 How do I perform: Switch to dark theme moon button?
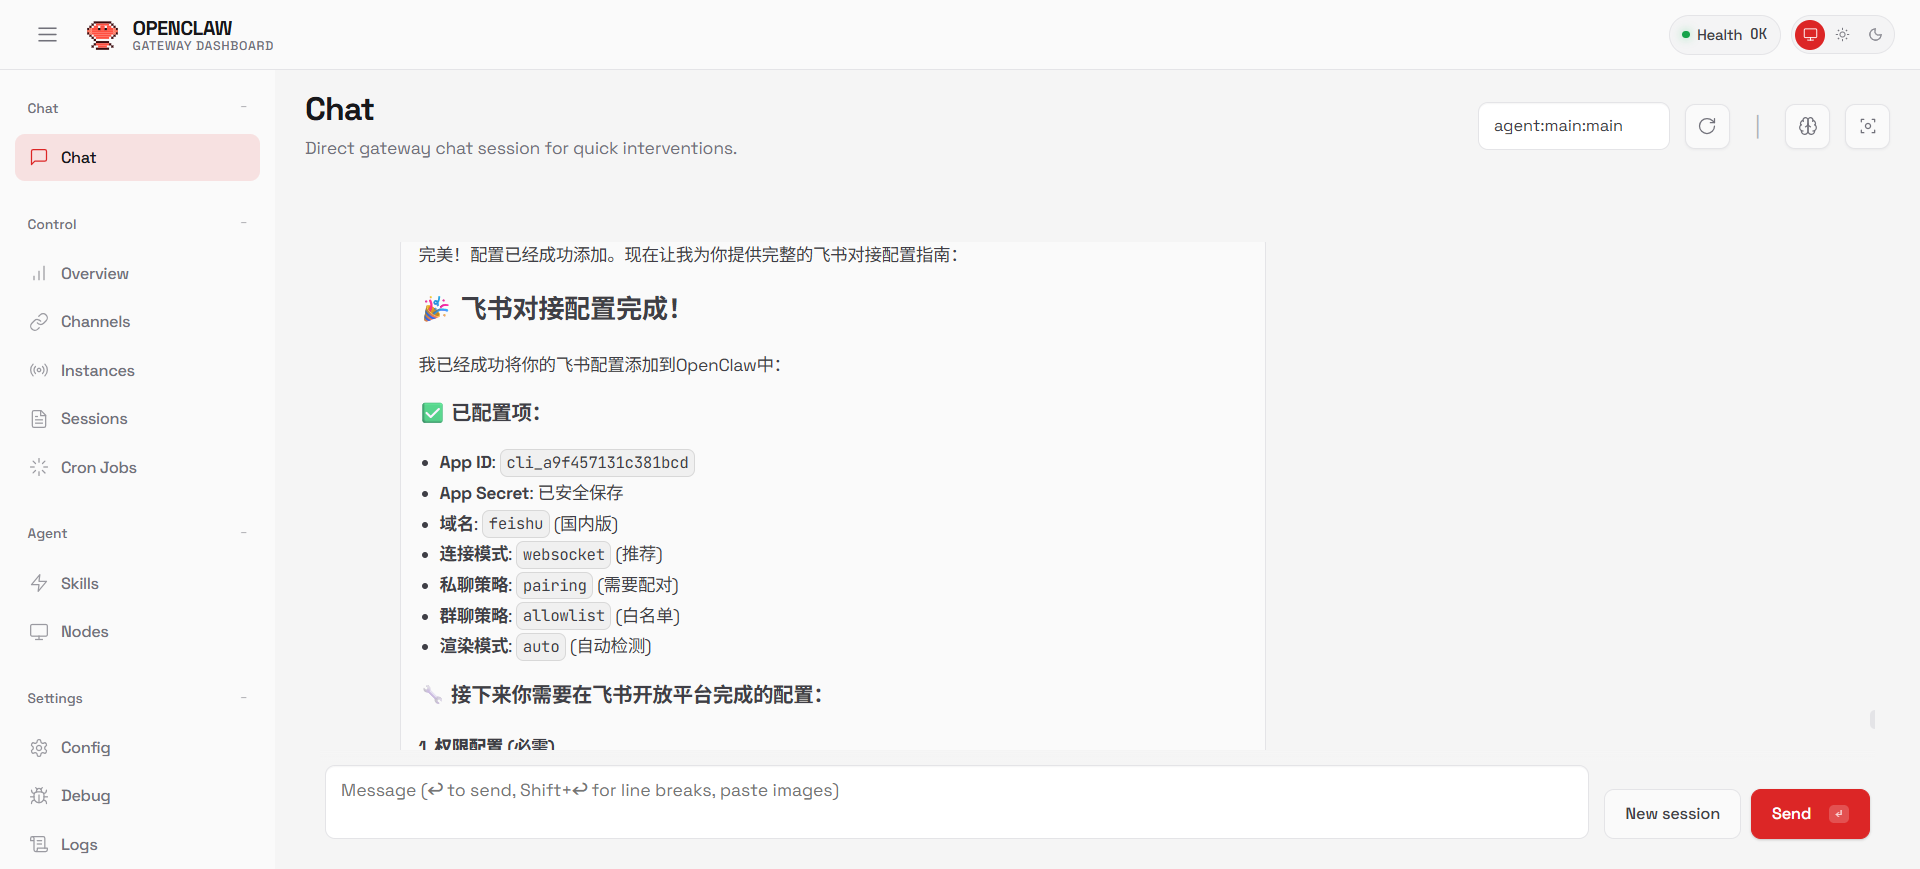[x=1876, y=35]
